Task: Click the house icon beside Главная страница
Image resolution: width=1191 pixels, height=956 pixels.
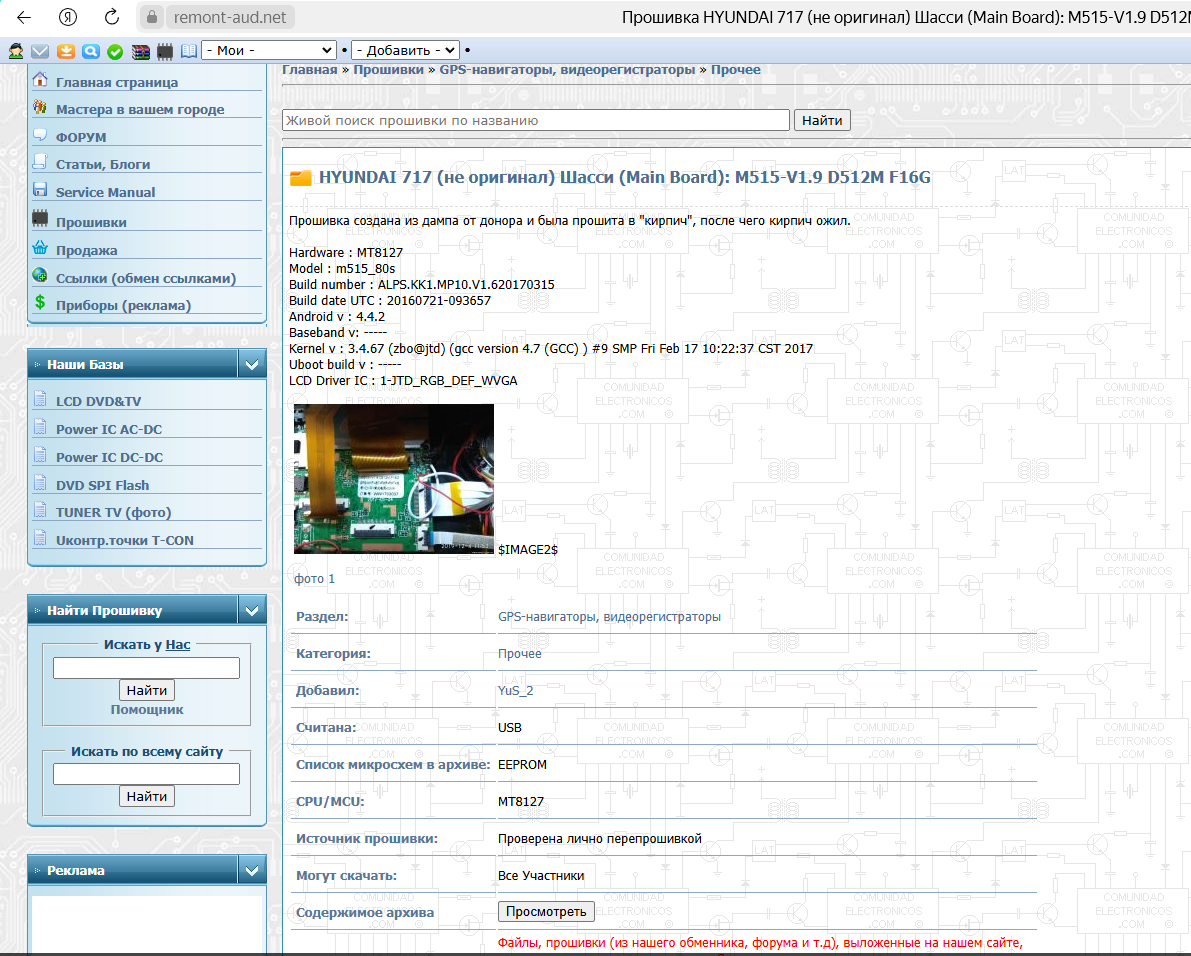Action: tap(40, 80)
